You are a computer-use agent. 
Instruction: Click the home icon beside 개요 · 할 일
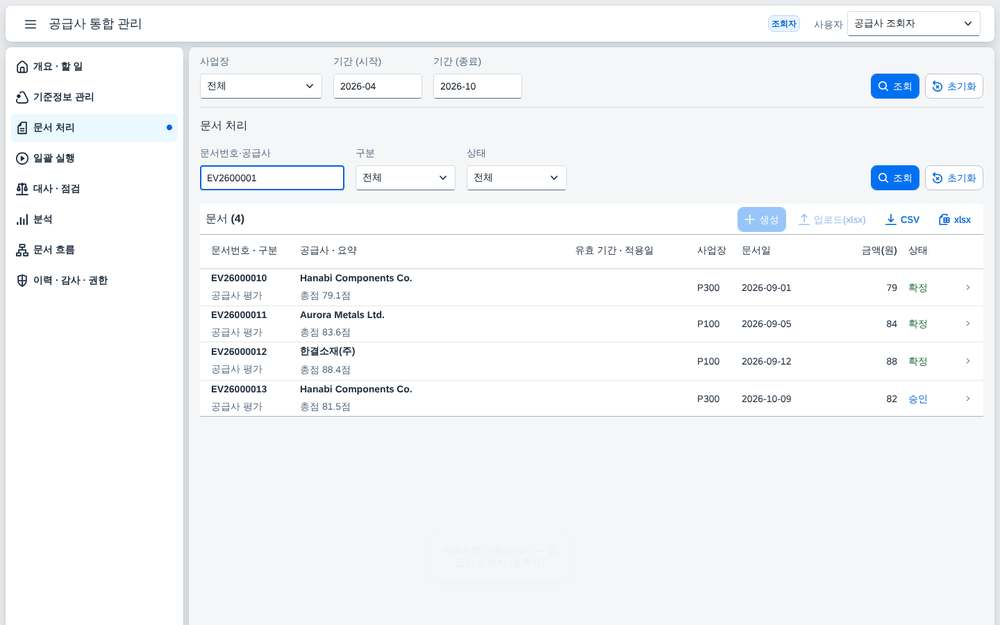[22, 66]
